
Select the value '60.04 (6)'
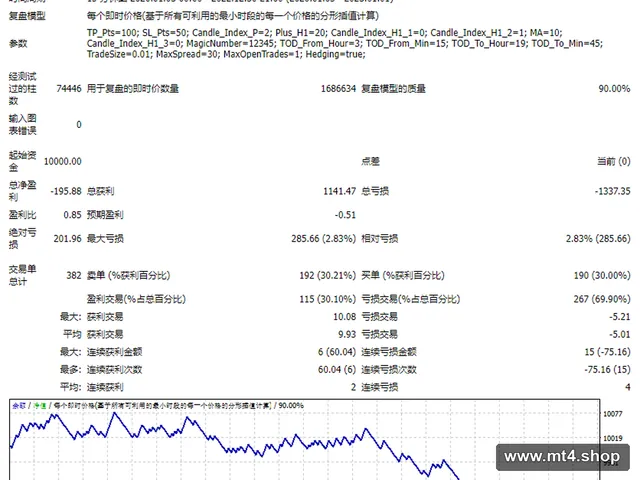click(337, 369)
